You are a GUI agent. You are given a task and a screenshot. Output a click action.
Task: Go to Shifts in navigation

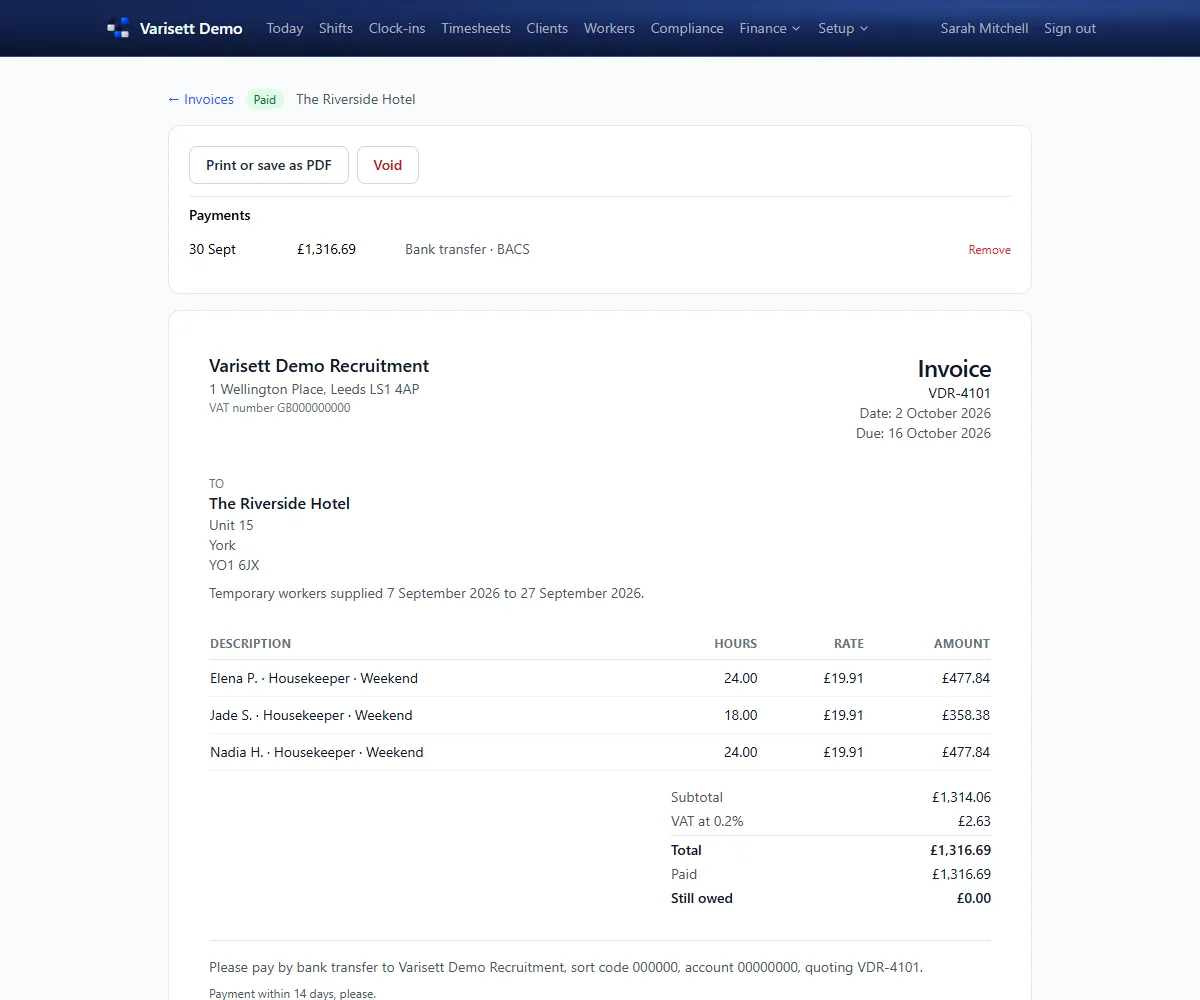(336, 28)
